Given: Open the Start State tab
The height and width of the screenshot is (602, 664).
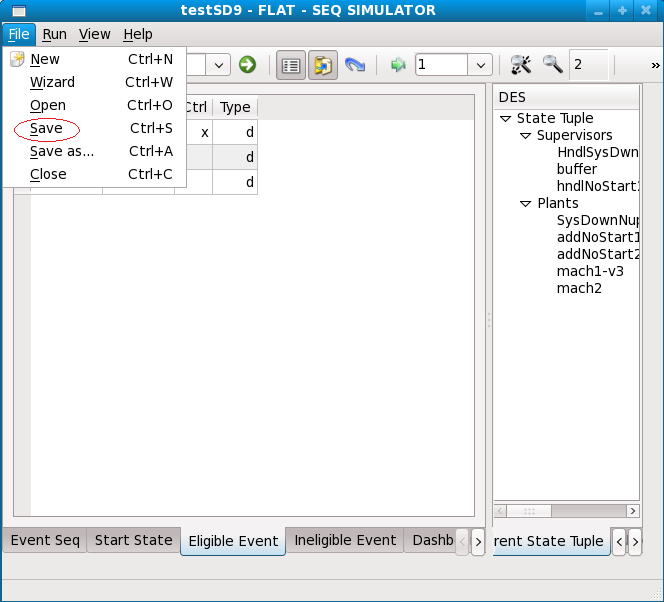Looking at the screenshot, I should pos(133,540).
